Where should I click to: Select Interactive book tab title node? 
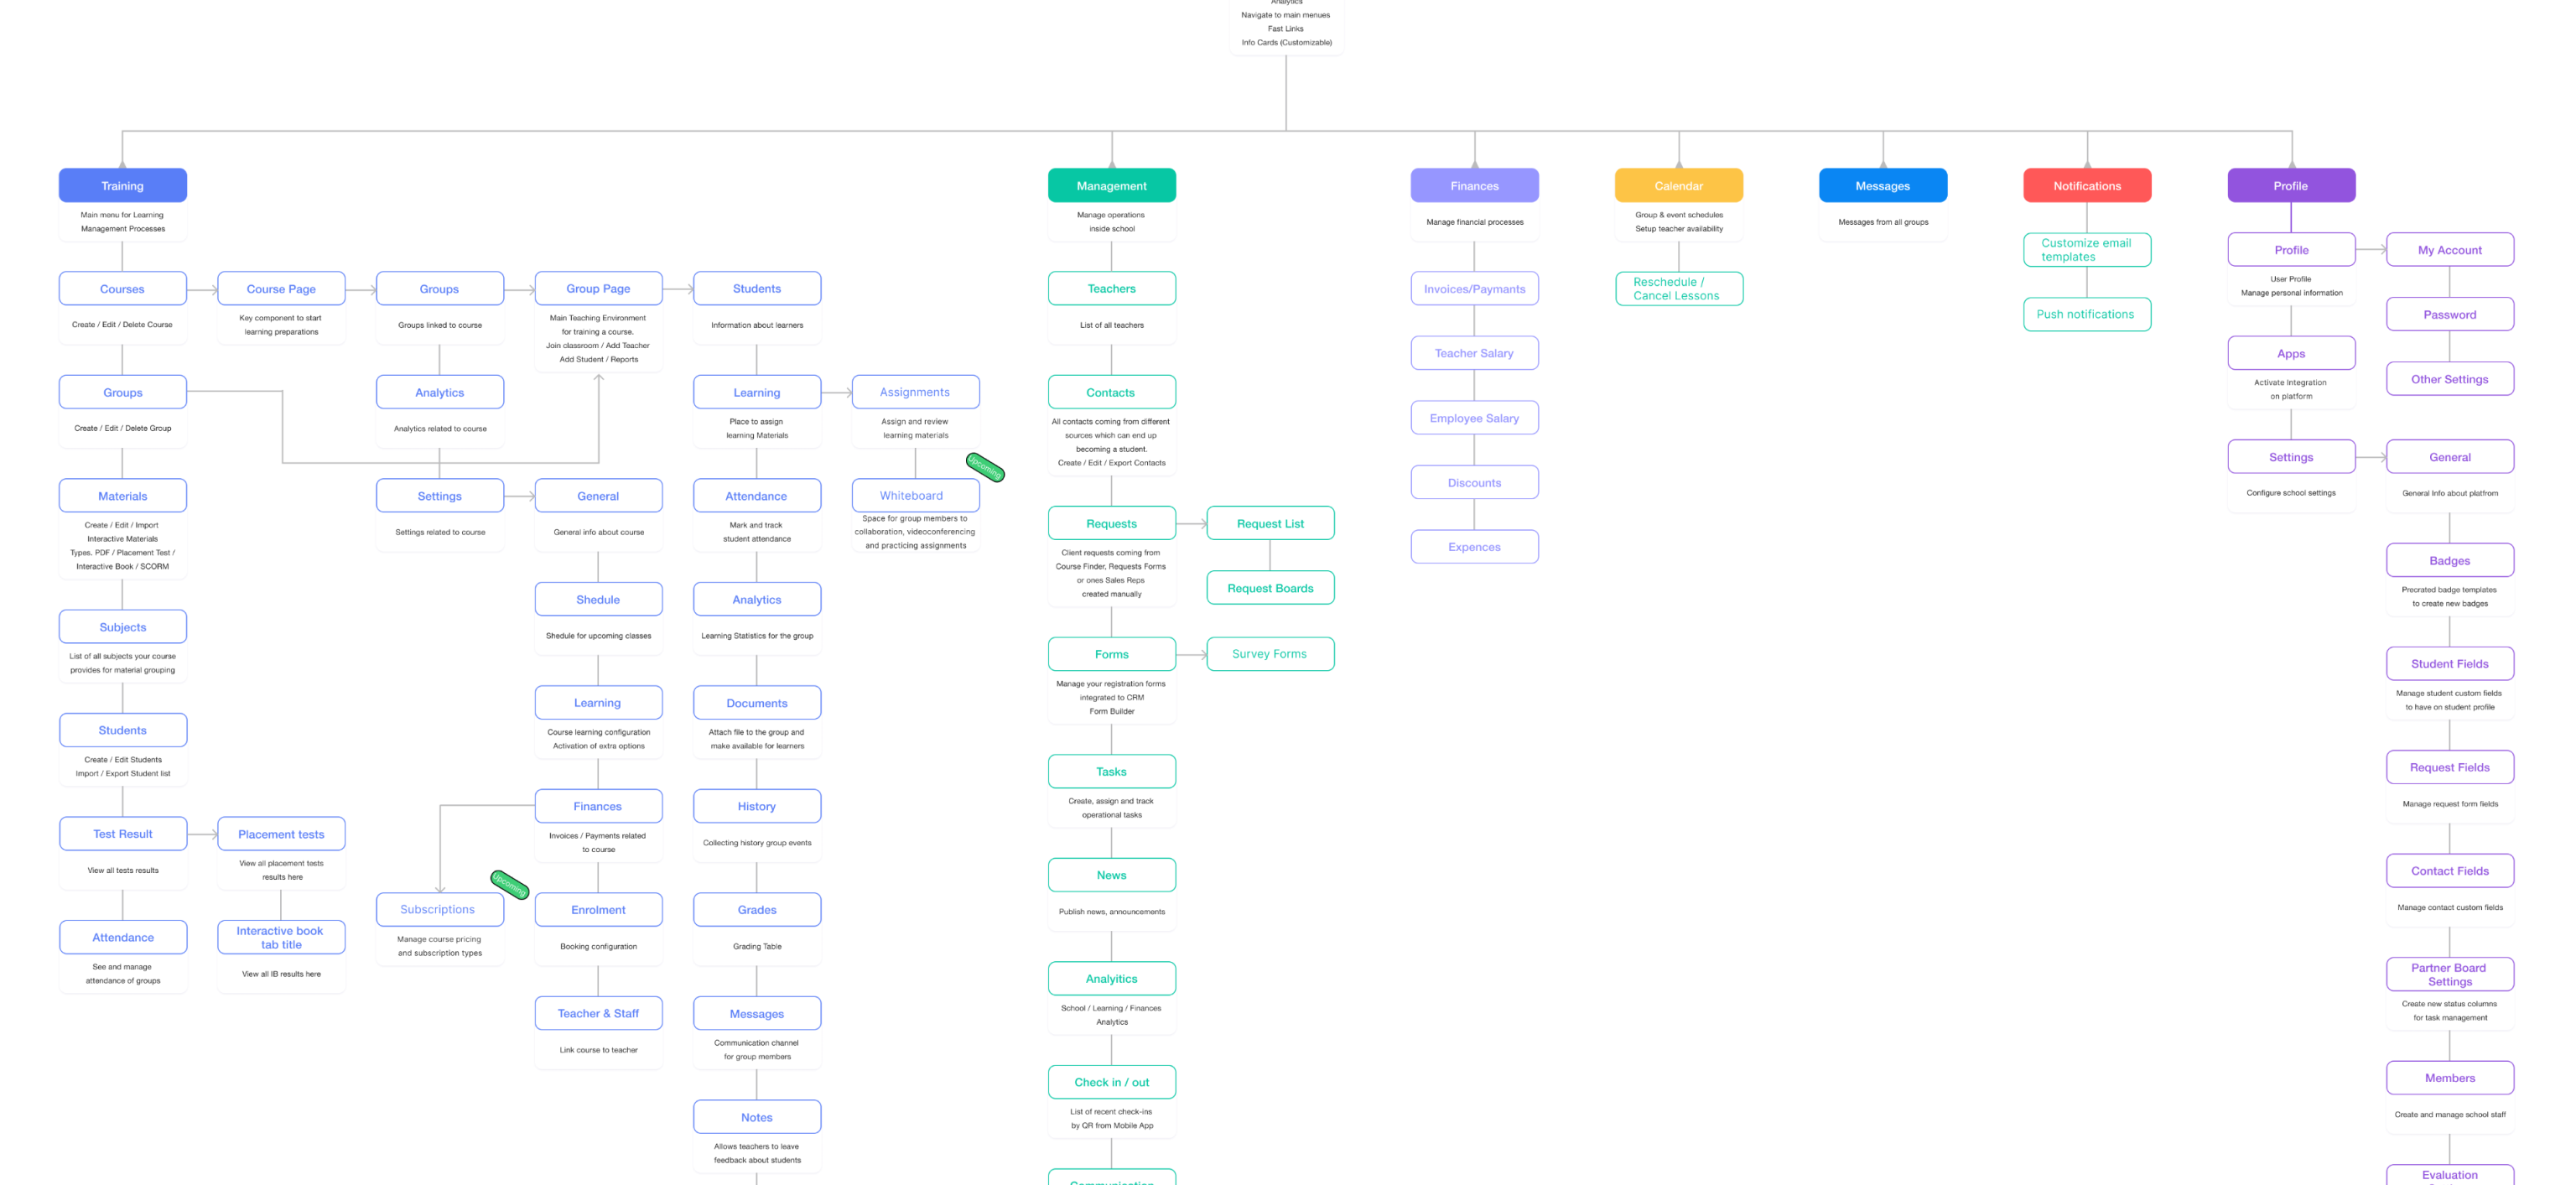[x=281, y=937]
